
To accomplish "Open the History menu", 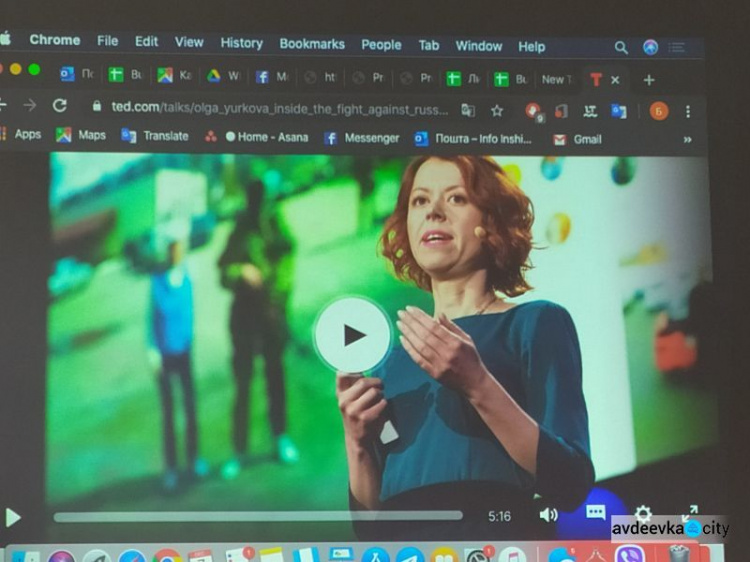I will click(x=241, y=43).
